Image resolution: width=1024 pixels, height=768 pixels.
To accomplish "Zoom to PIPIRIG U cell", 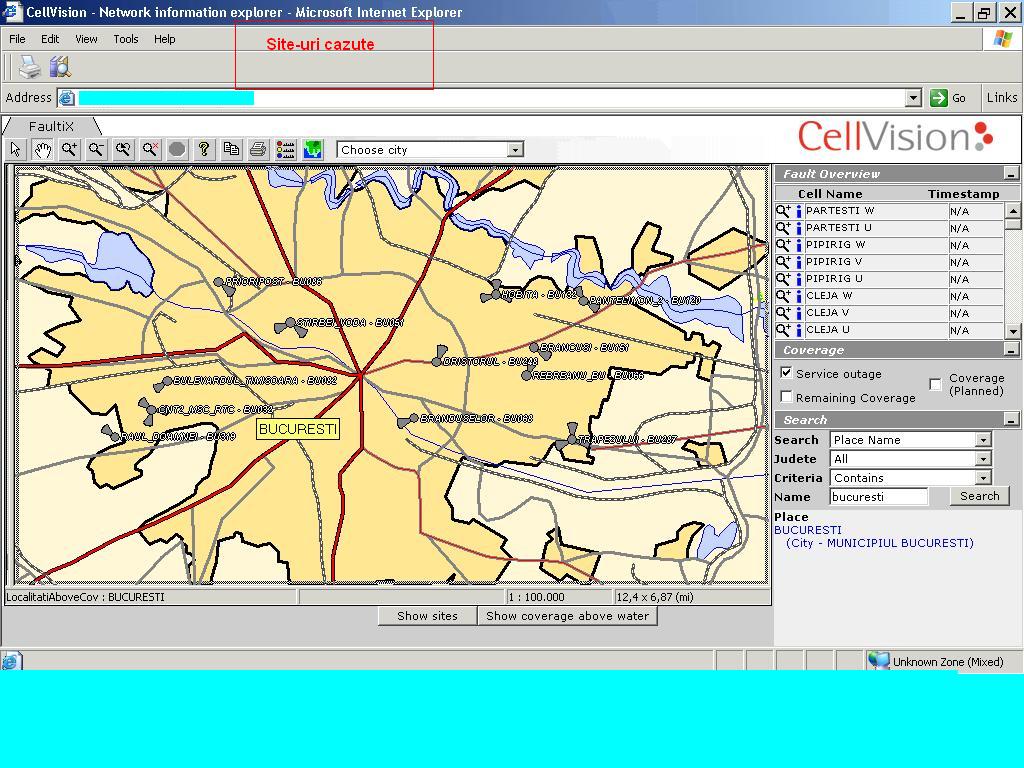I will pyautogui.click(x=783, y=279).
